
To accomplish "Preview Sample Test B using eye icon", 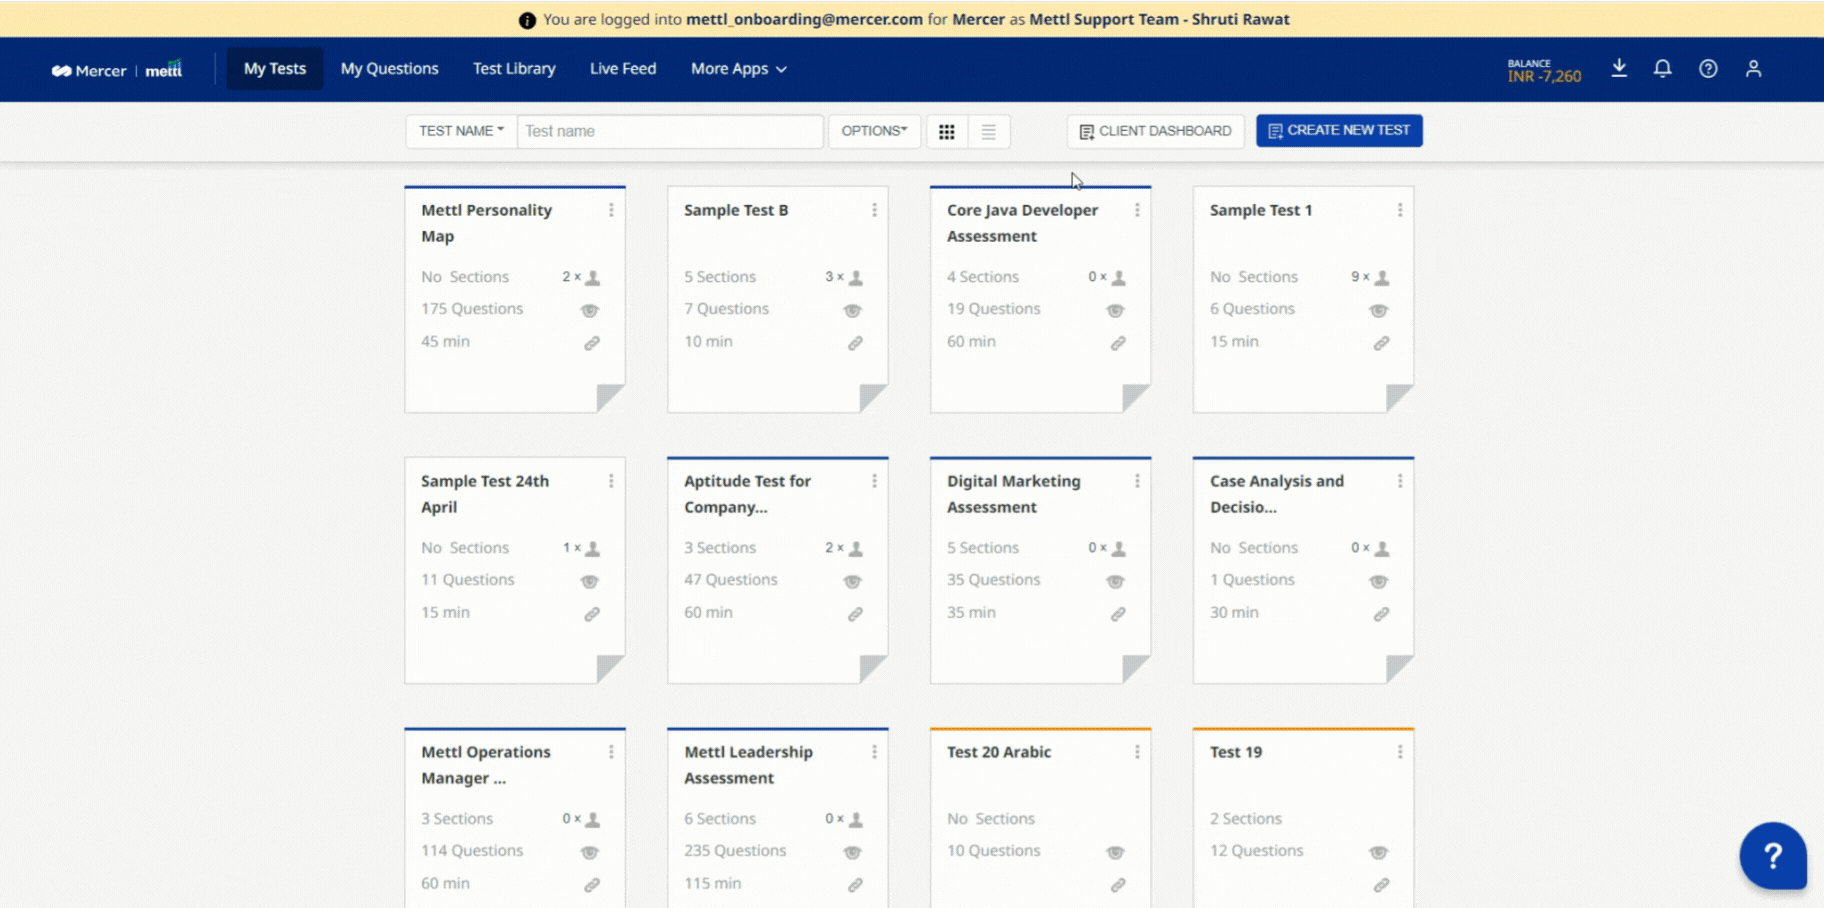I will click(852, 310).
